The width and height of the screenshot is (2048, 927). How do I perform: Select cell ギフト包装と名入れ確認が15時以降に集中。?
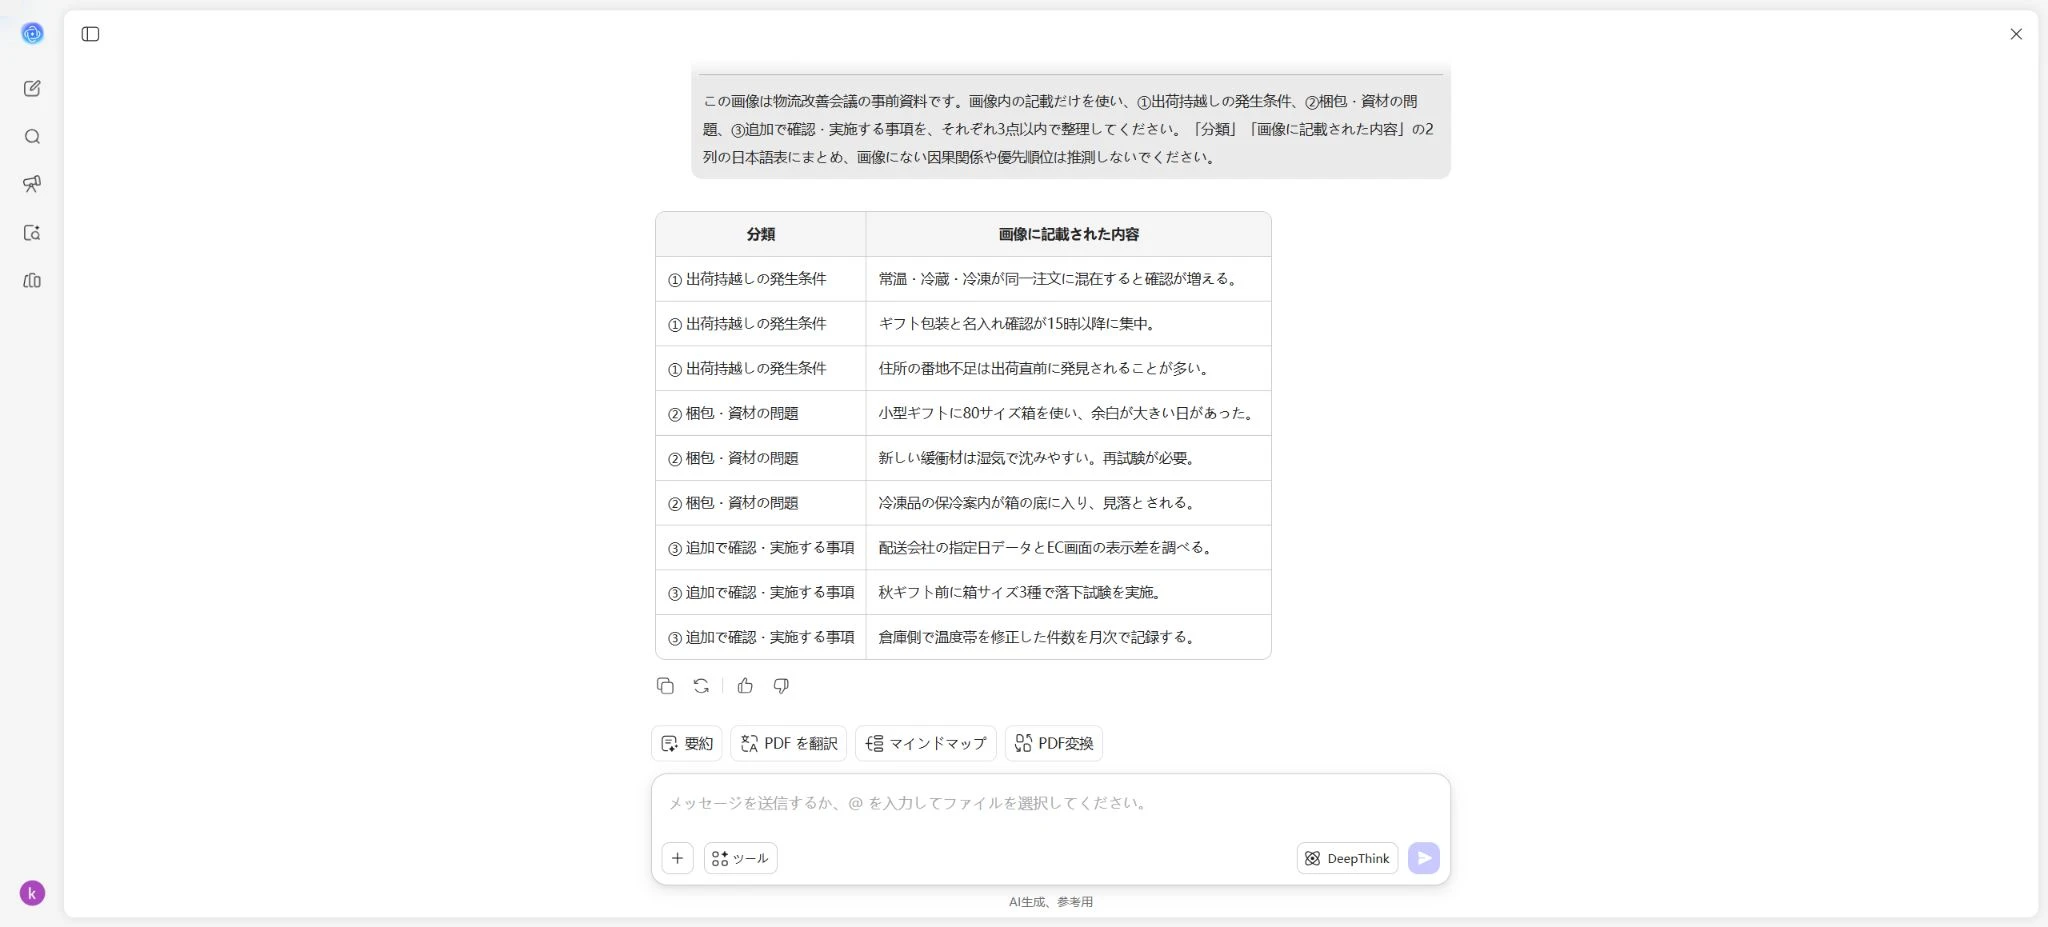(1069, 324)
